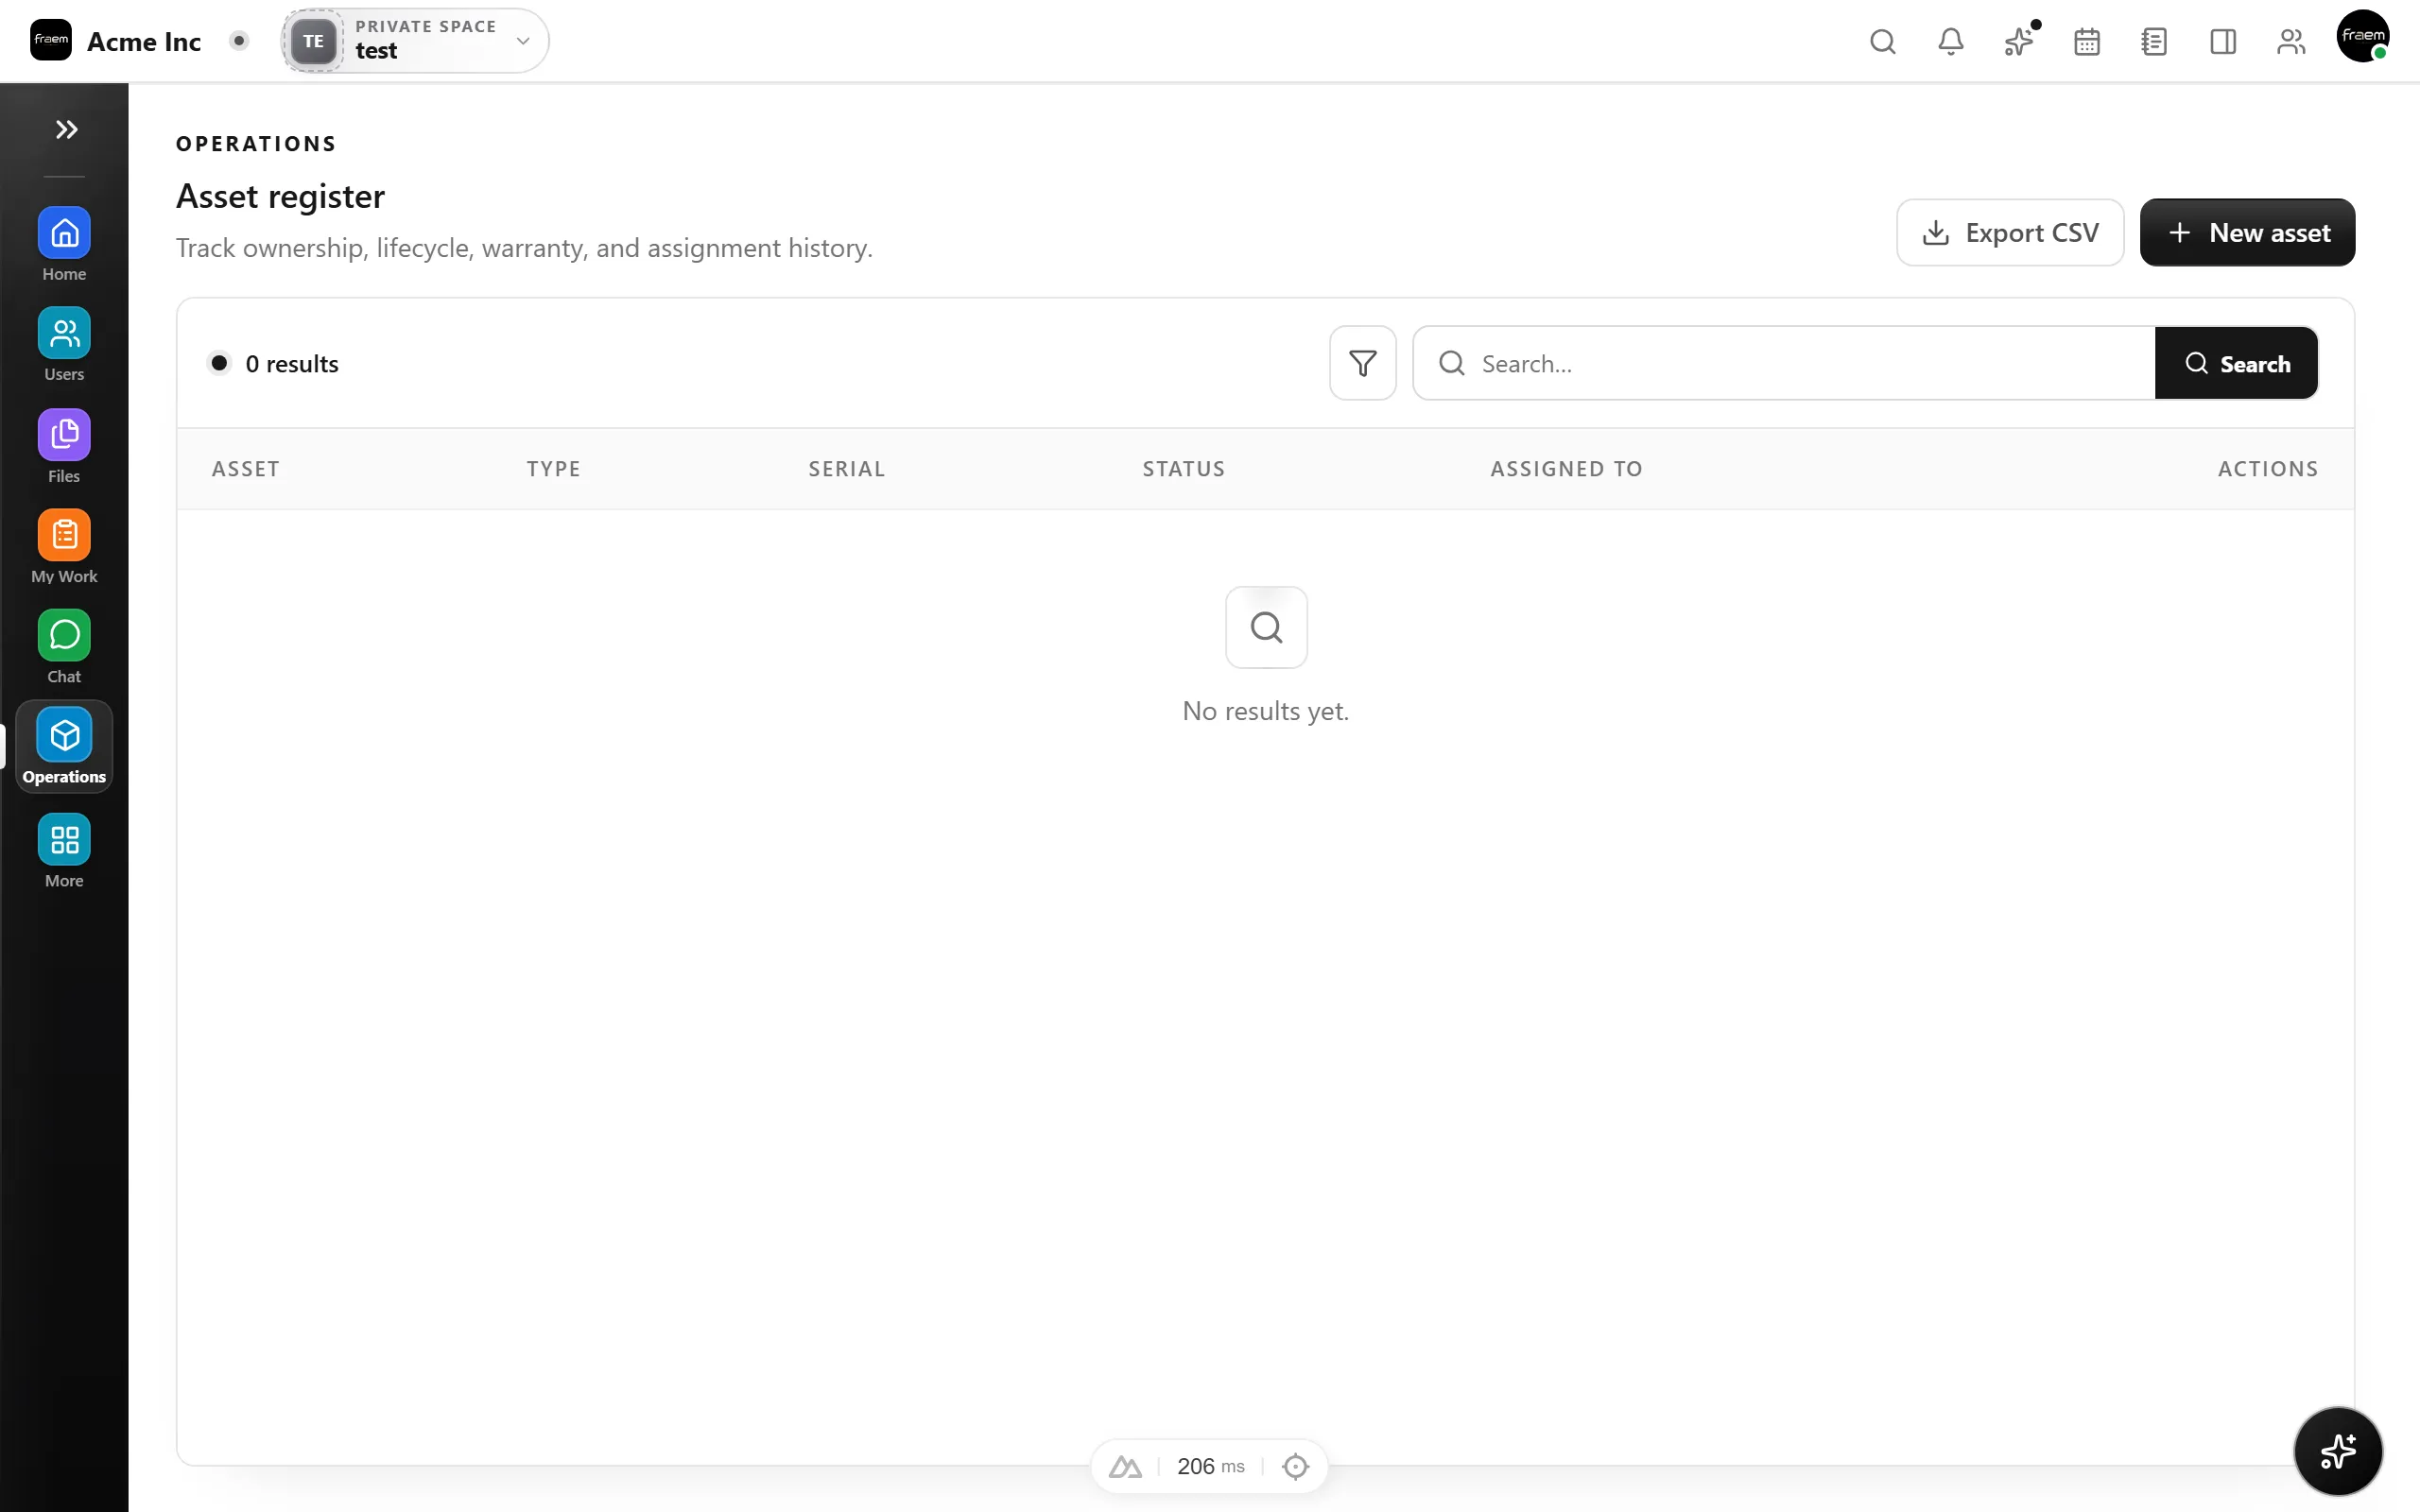This screenshot has width=2420, height=1512.
Task: Open the filter funnel button
Action: (1362, 363)
